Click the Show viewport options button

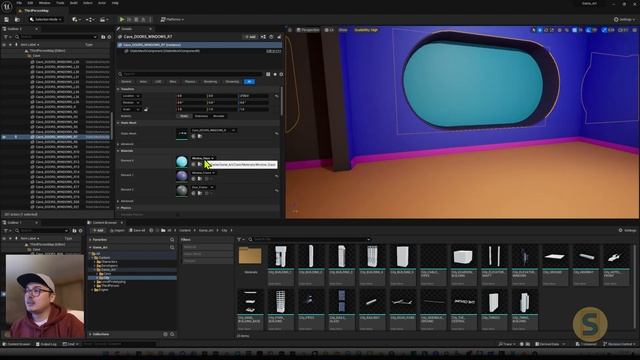[x=343, y=30]
